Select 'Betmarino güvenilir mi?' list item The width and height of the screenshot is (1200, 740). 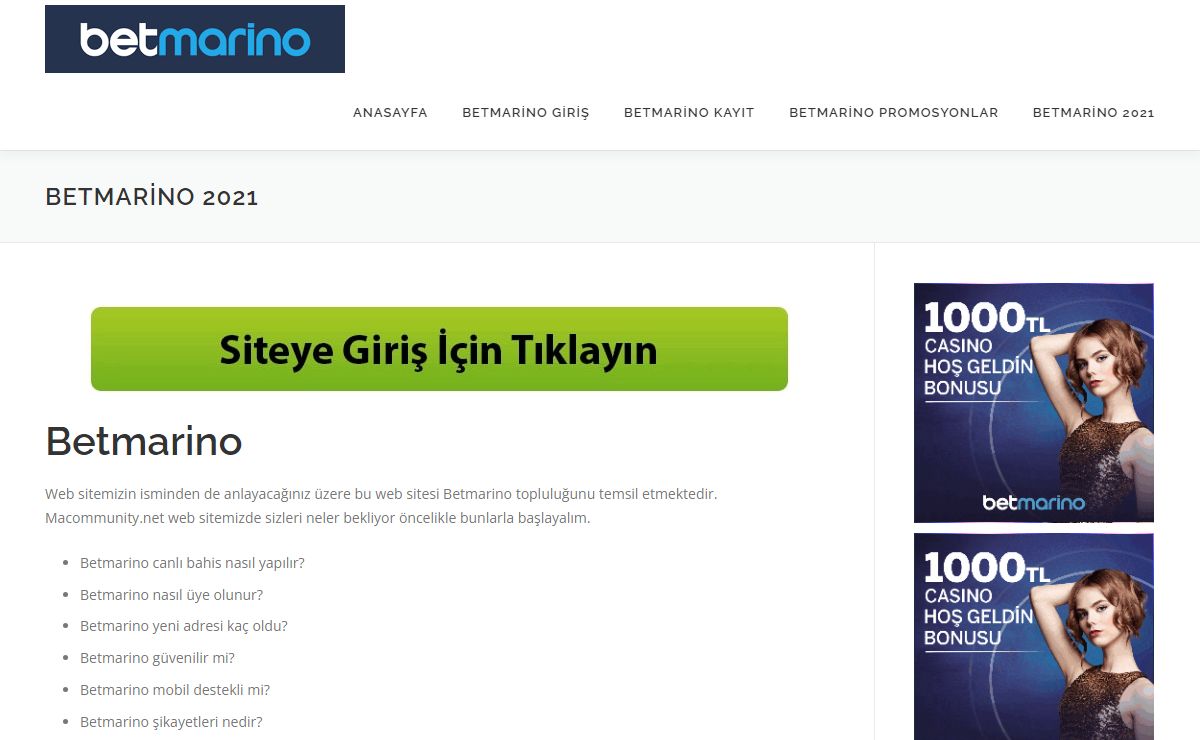tap(157, 658)
